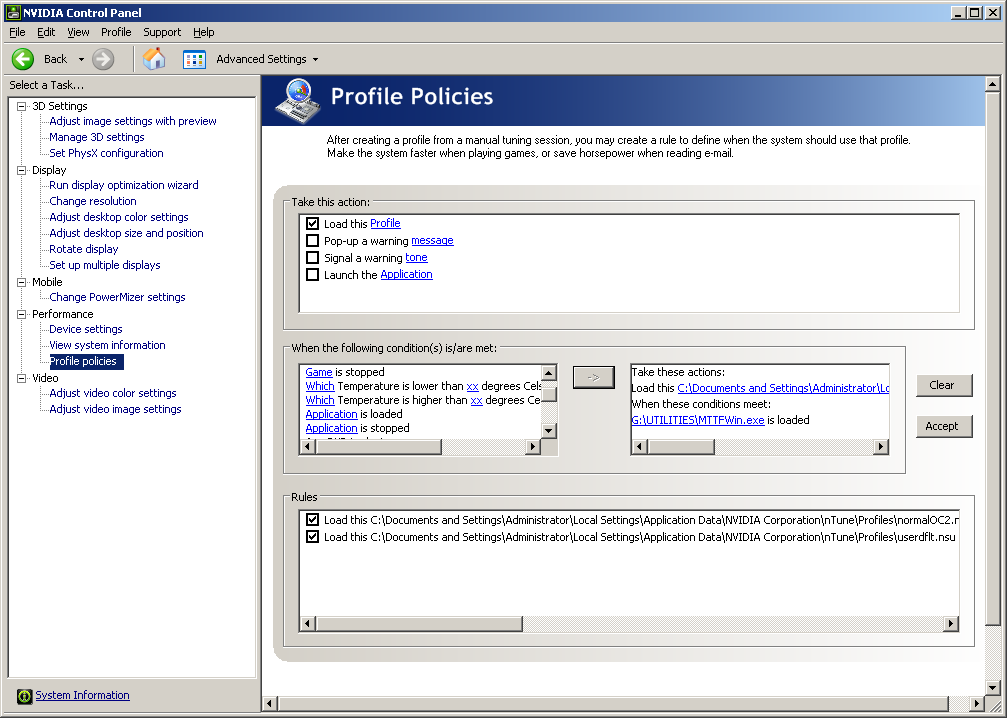Select Set up multiple displays
Image resolution: width=1007 pixels, height=718 pixels.
[105, 265]
